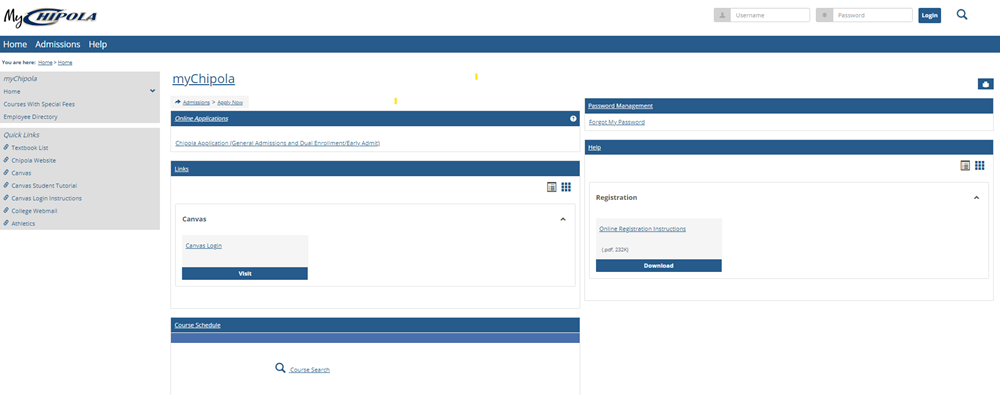This screenshot has width=1000, height=395.
Task: Expand the Home sidebar chevron
Action: (x=152, y=91)
